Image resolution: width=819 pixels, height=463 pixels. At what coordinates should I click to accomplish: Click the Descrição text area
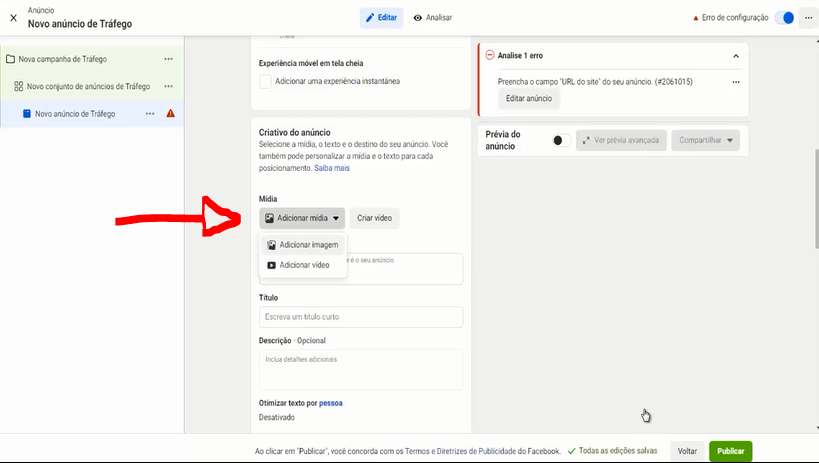[x=361, y=369]
